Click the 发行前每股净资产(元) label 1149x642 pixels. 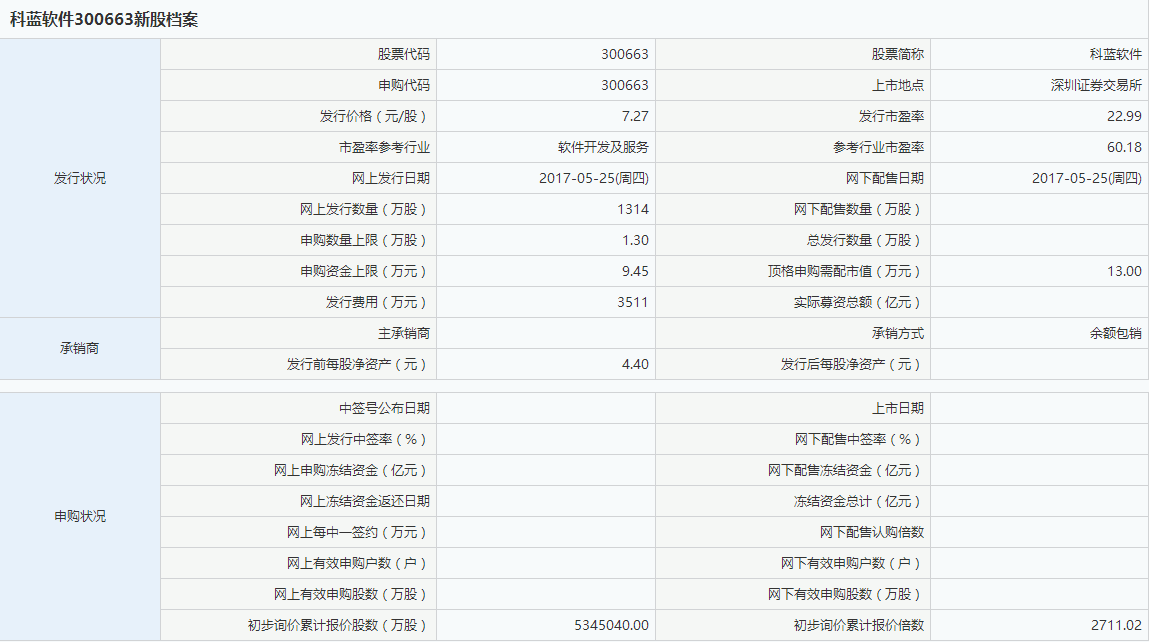pyautogui.click(x=358, y=364)
